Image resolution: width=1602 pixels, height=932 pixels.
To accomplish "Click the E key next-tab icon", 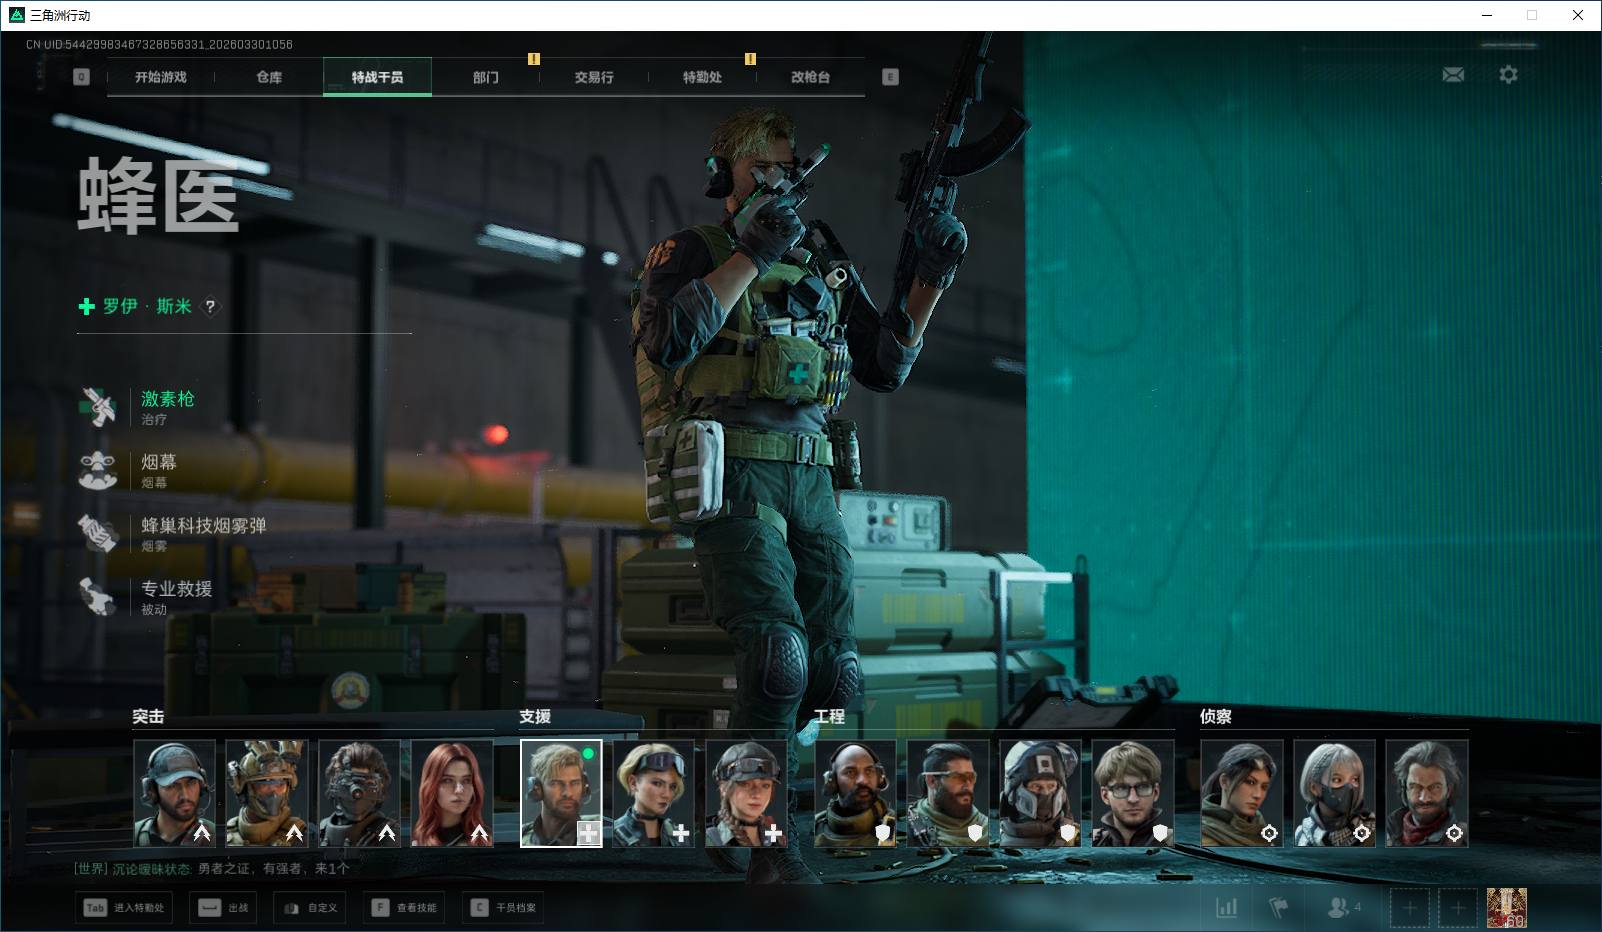I will (x=890, y=77).
